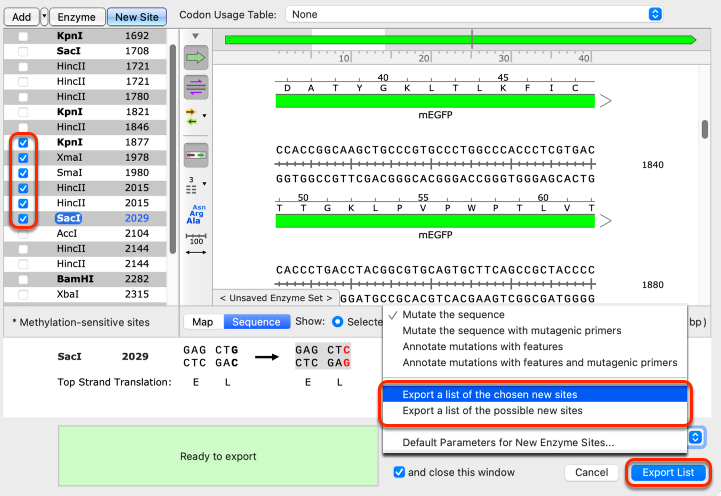The width and height of the screenshot is (721, 496).
Task: Click the upper green mEGFP feature bar
Action: click(x=435, y=101)
